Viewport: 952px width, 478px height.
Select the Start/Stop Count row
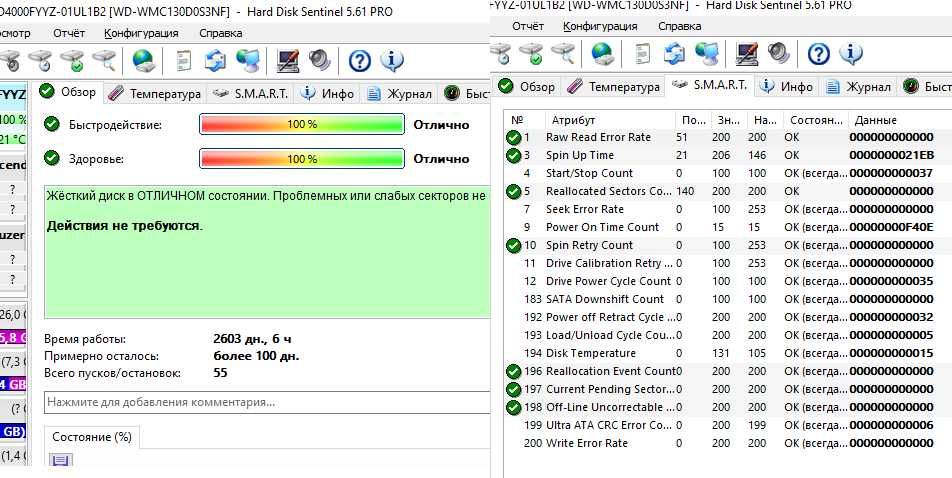[x=727, y=173]
